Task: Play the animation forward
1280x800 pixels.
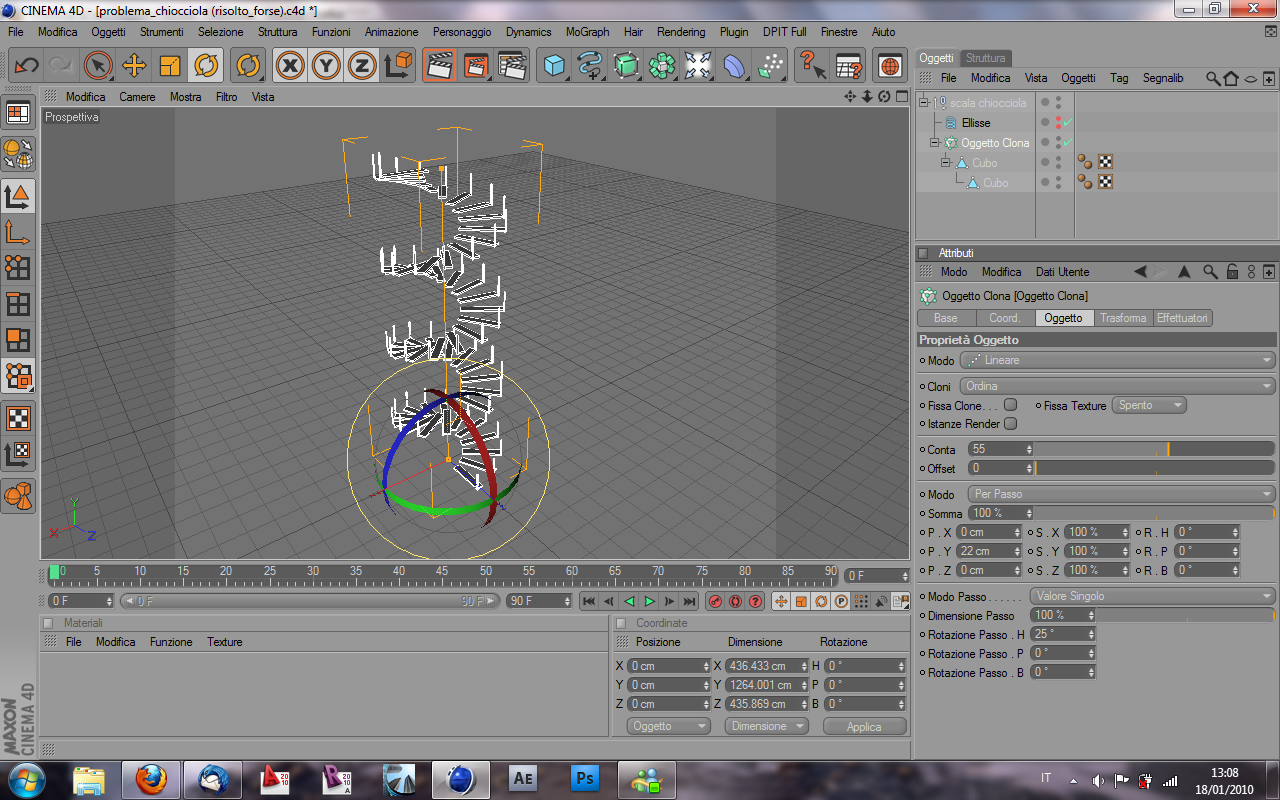Action: pos(649,601)
